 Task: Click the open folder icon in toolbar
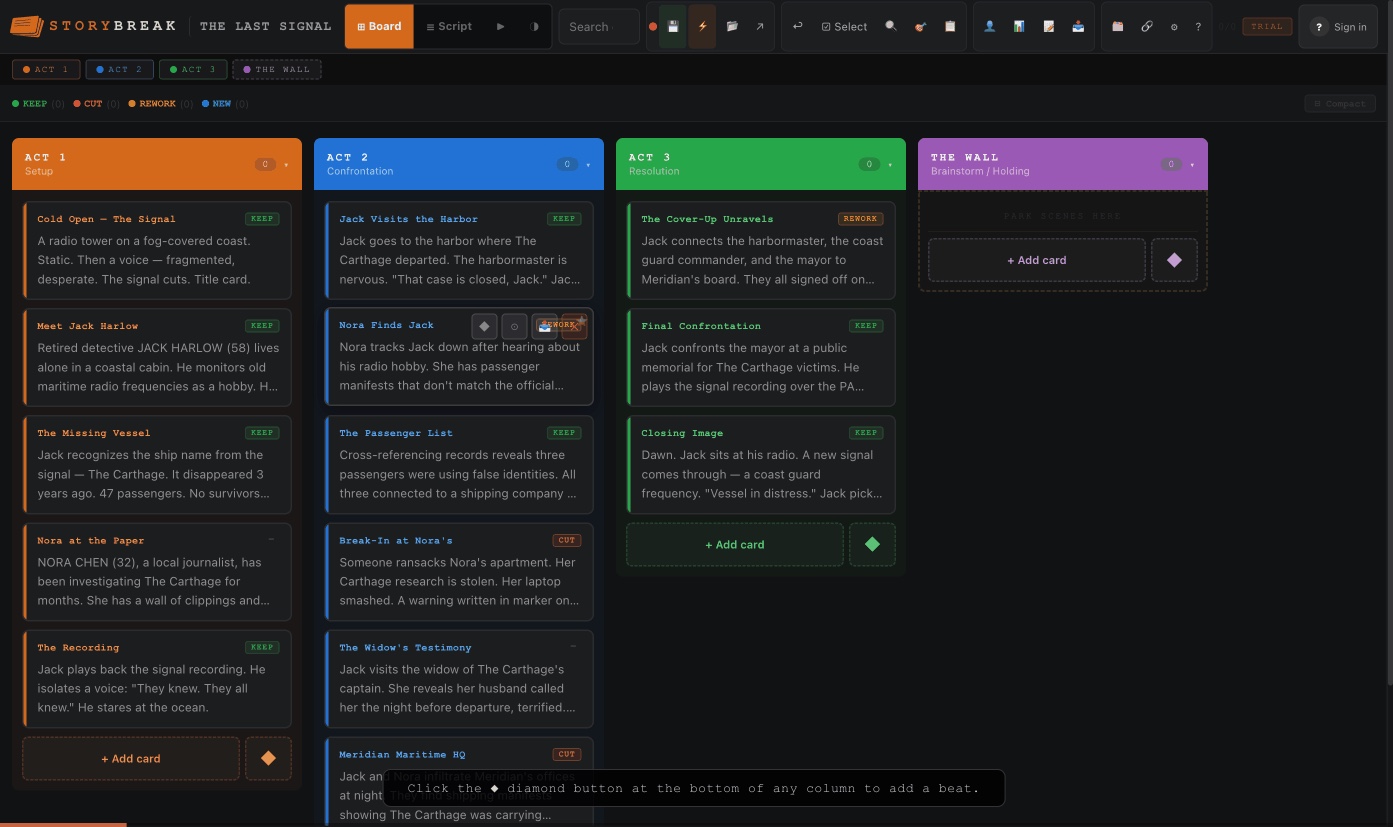click(x=732, y=27)
